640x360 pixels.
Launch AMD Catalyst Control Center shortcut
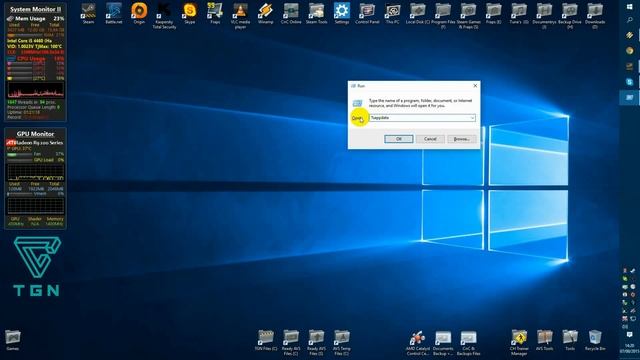tap(418, 342)
